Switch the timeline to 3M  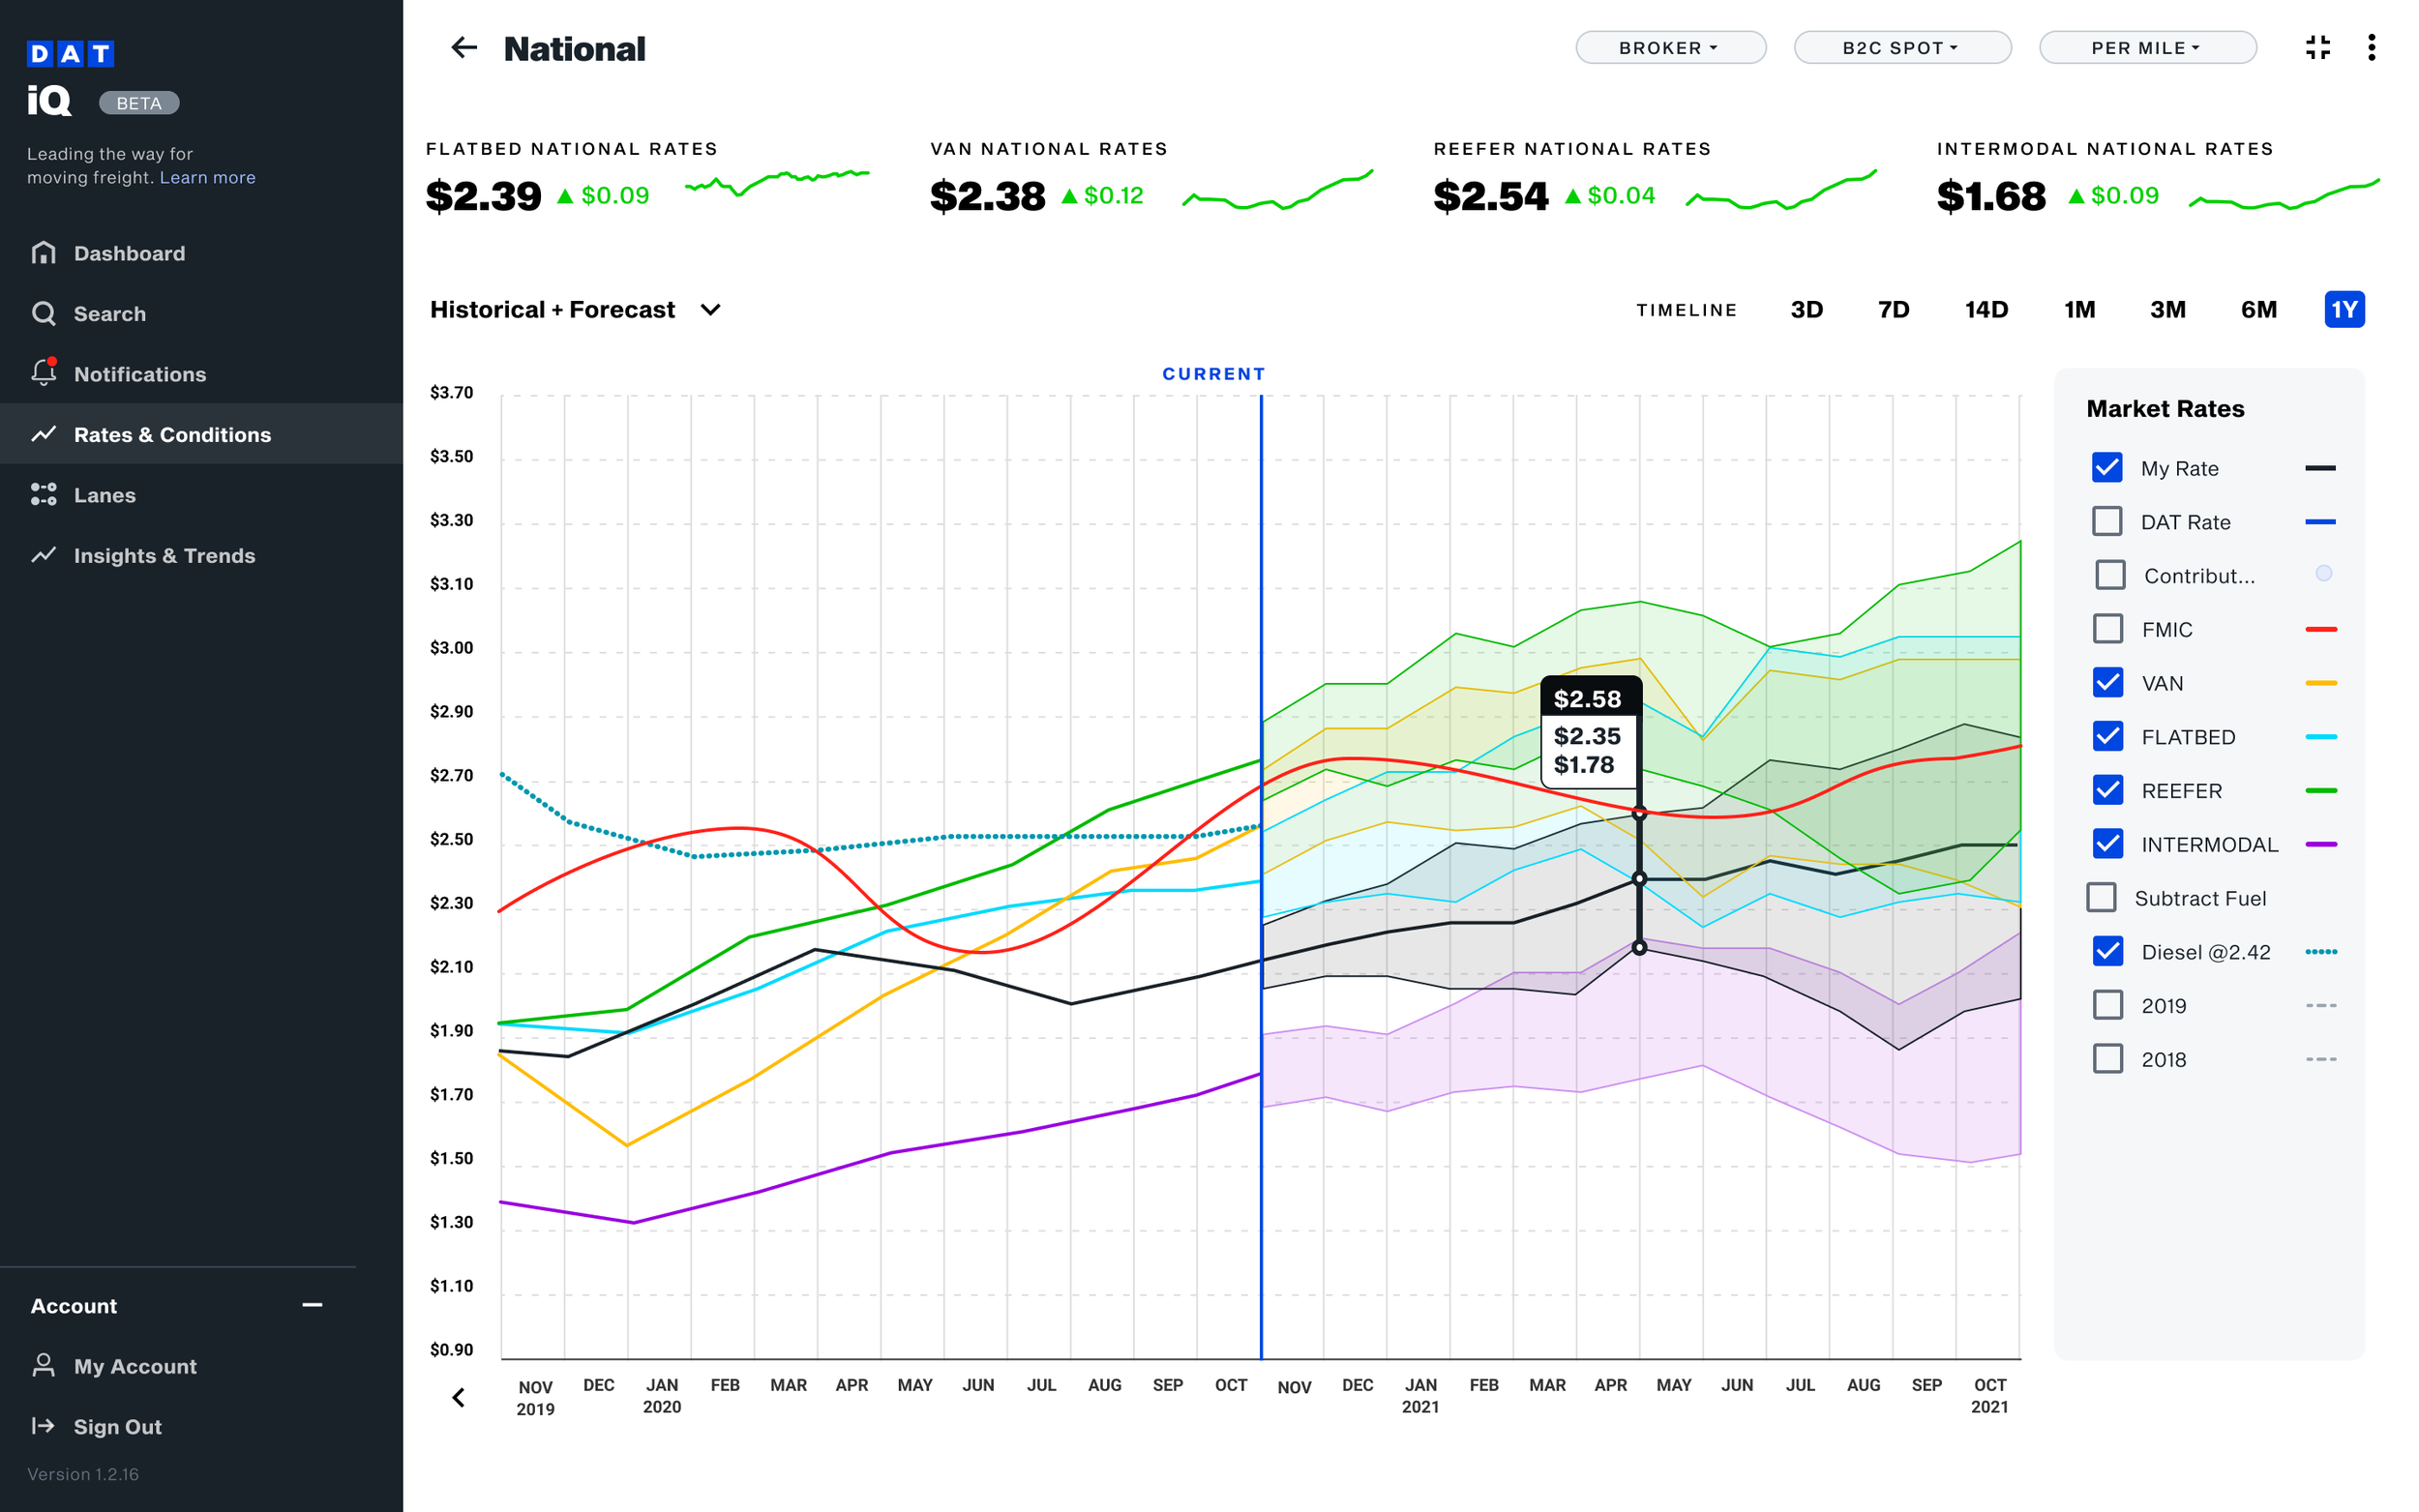point(2168,309)
